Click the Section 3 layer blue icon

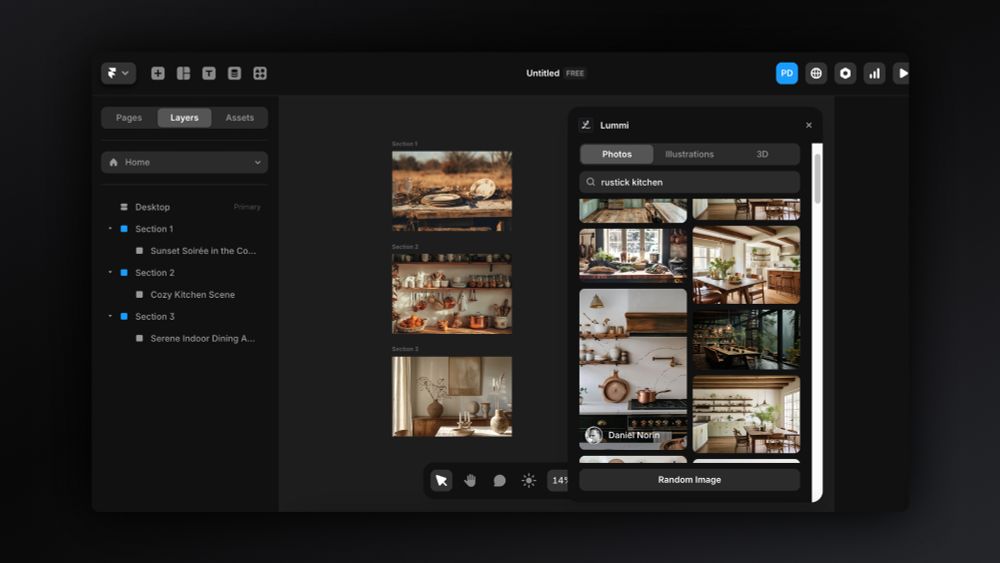pyautogui.click(x=124, y=317)
